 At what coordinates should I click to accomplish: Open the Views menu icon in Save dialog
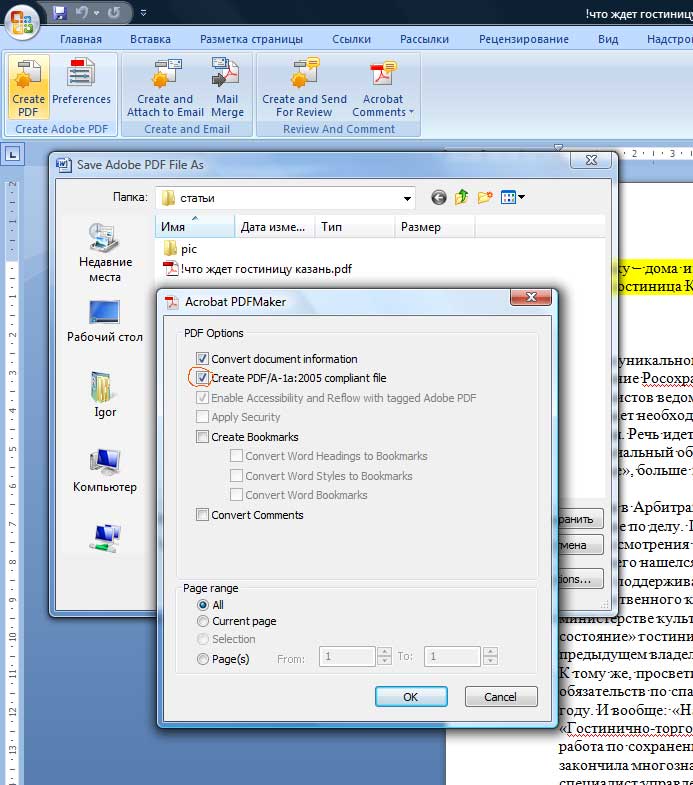512,197
